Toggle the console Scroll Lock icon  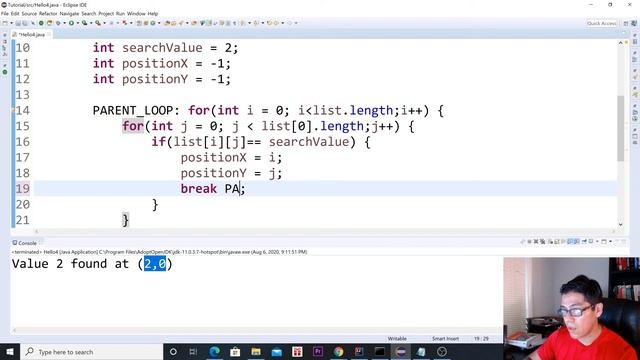(556, 242)
